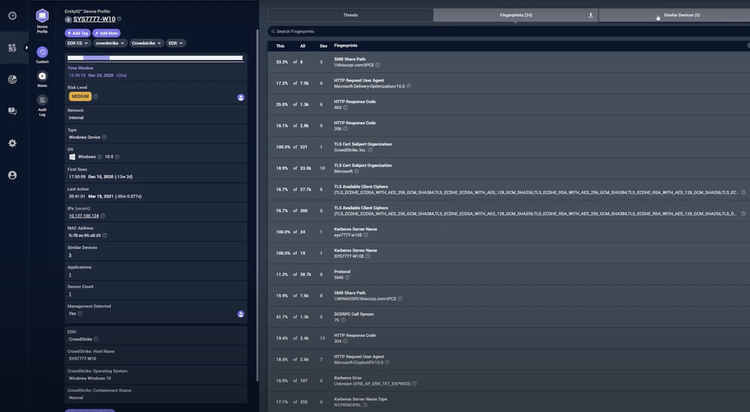Click the user override icon in Risk Level row
The width and height of the screenshot is (750, 412).
click(241, 97)
